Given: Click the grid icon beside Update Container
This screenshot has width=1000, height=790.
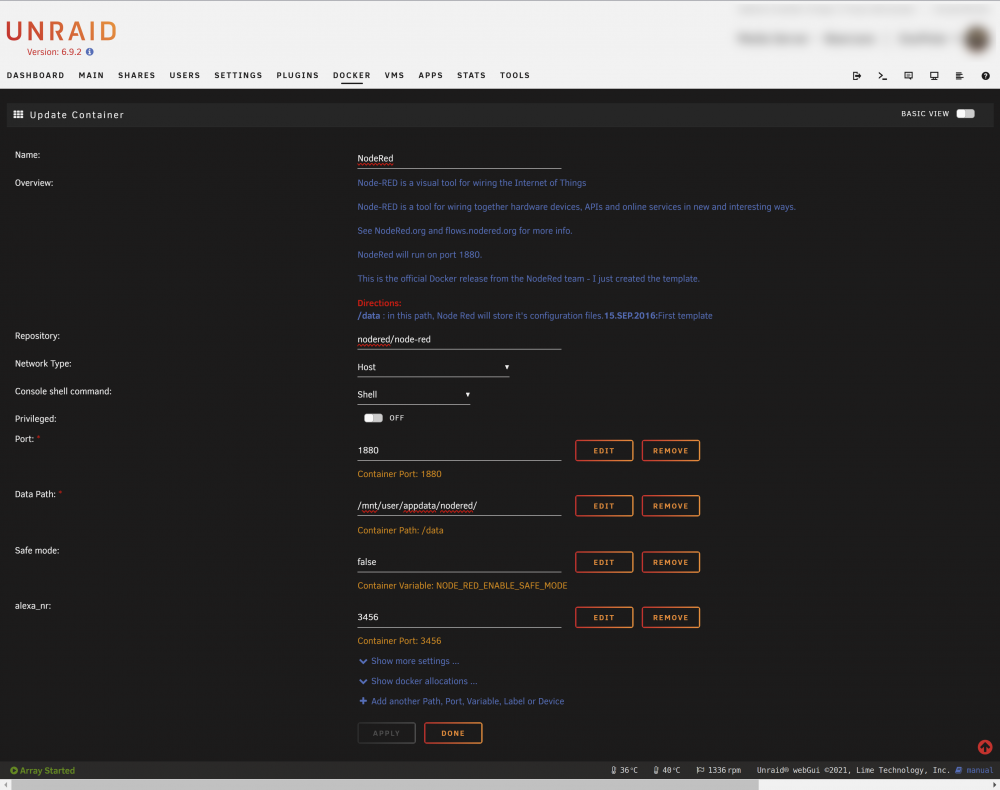Looking at the screenshot, I should pyautogui.click(x=18, y=115).
